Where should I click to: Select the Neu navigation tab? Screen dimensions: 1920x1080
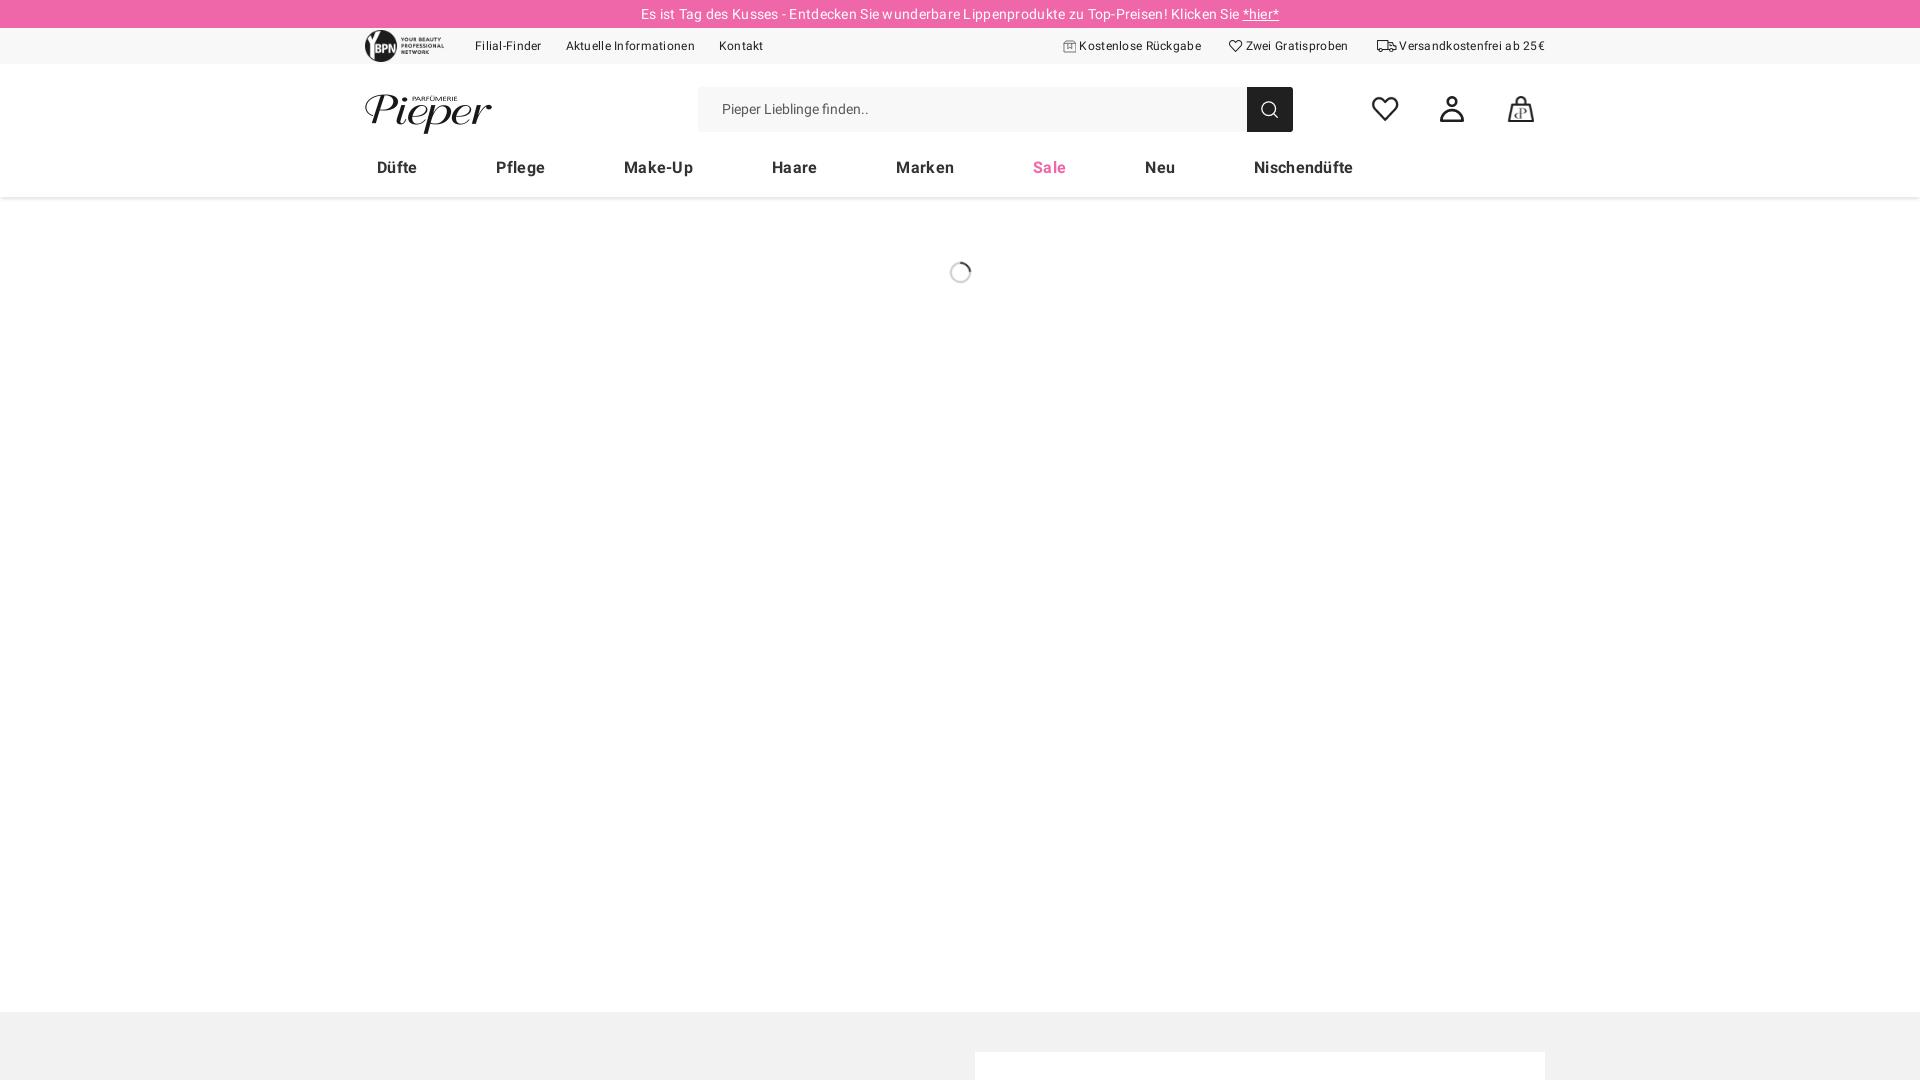pos(1159,167)
